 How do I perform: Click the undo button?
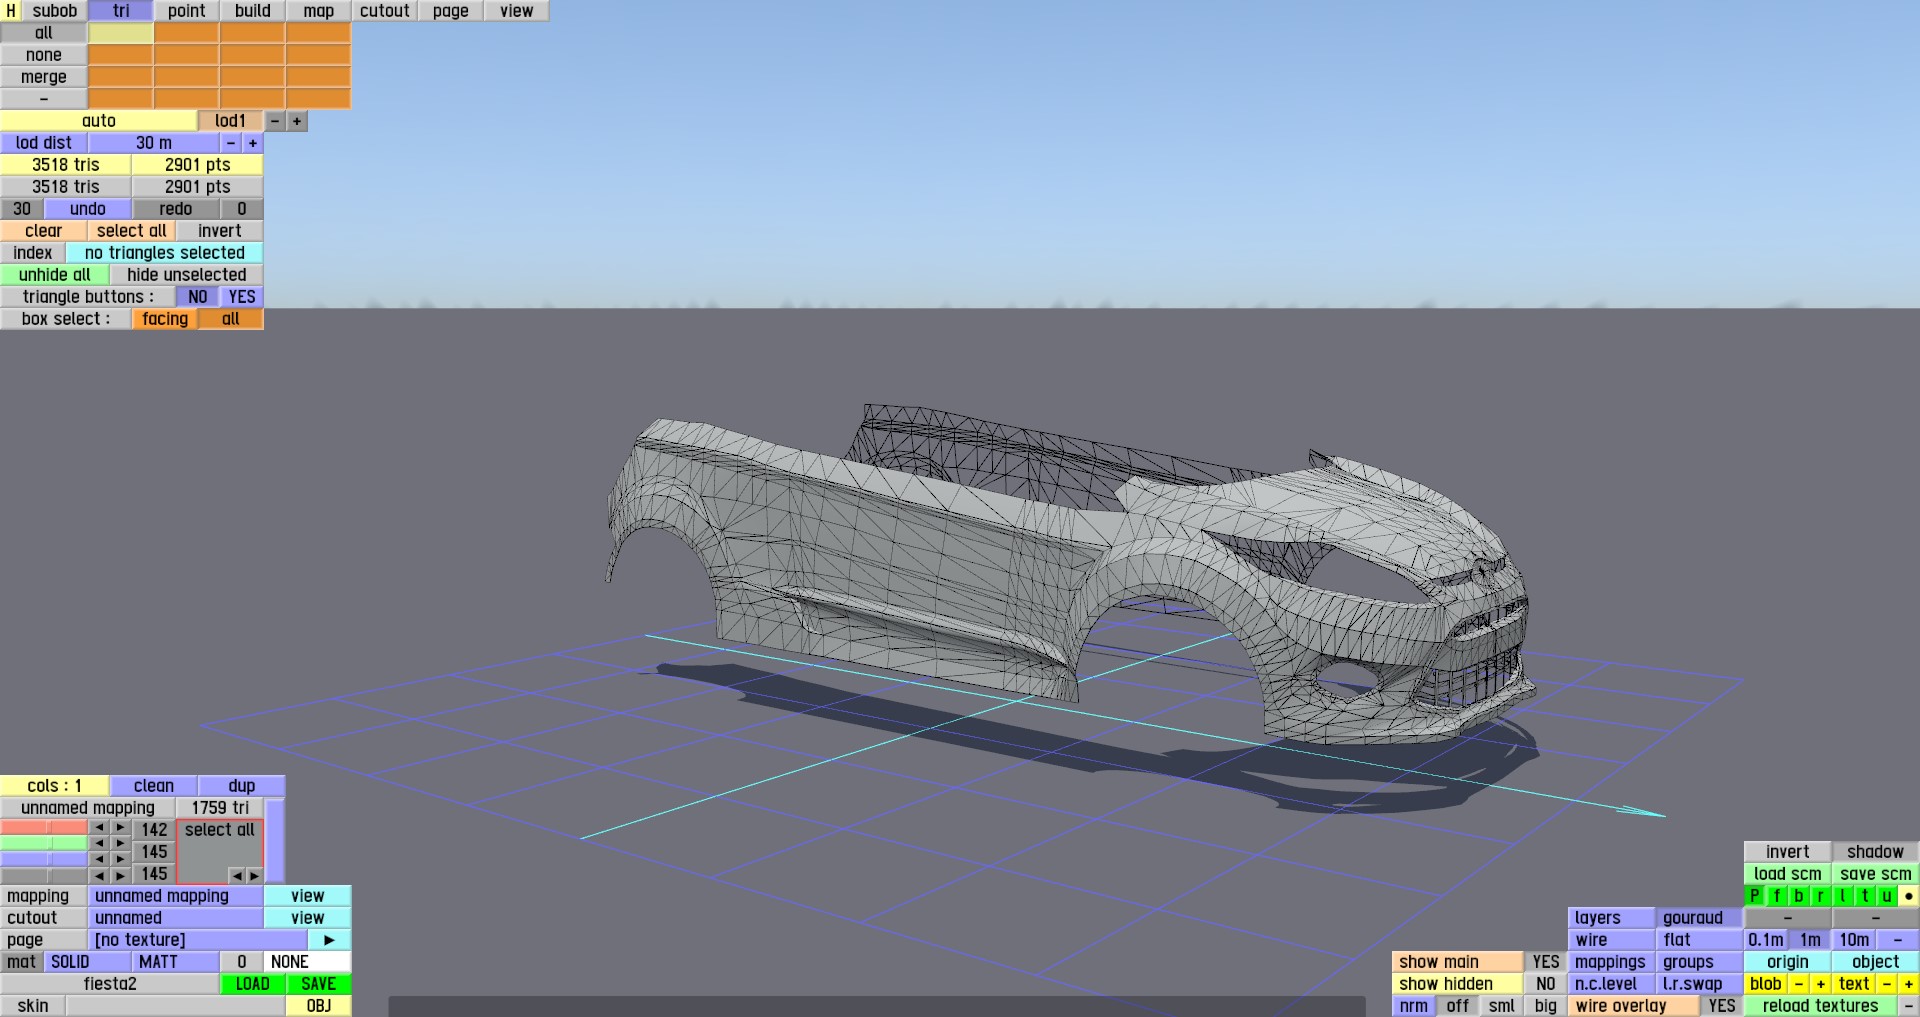tap(88, 209)
